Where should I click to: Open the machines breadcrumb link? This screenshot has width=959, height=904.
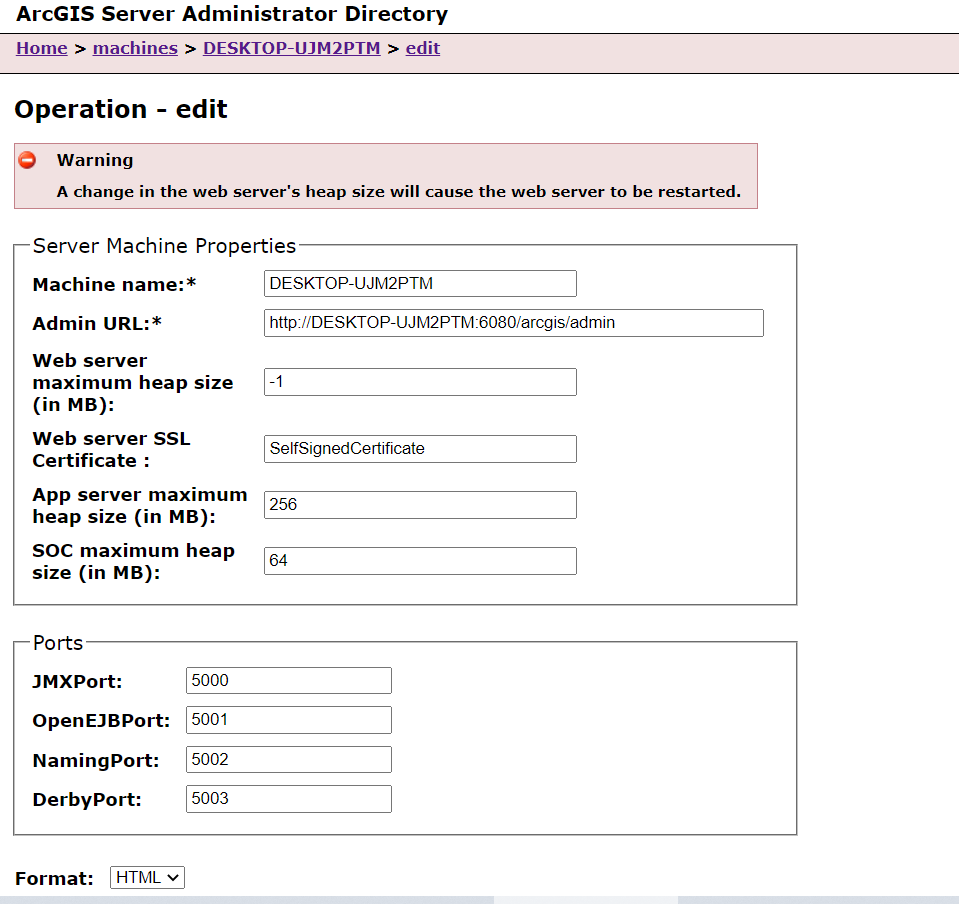134,47
